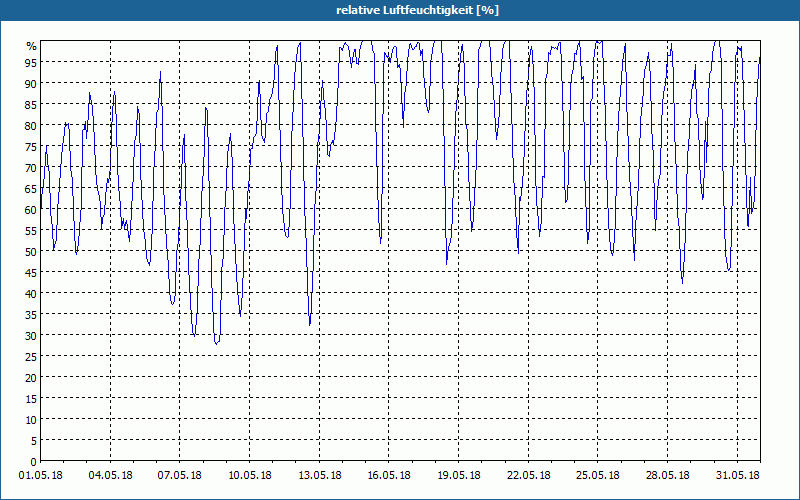
Task: Click the y-axis value 40
Action: click(x=31, y=293)
